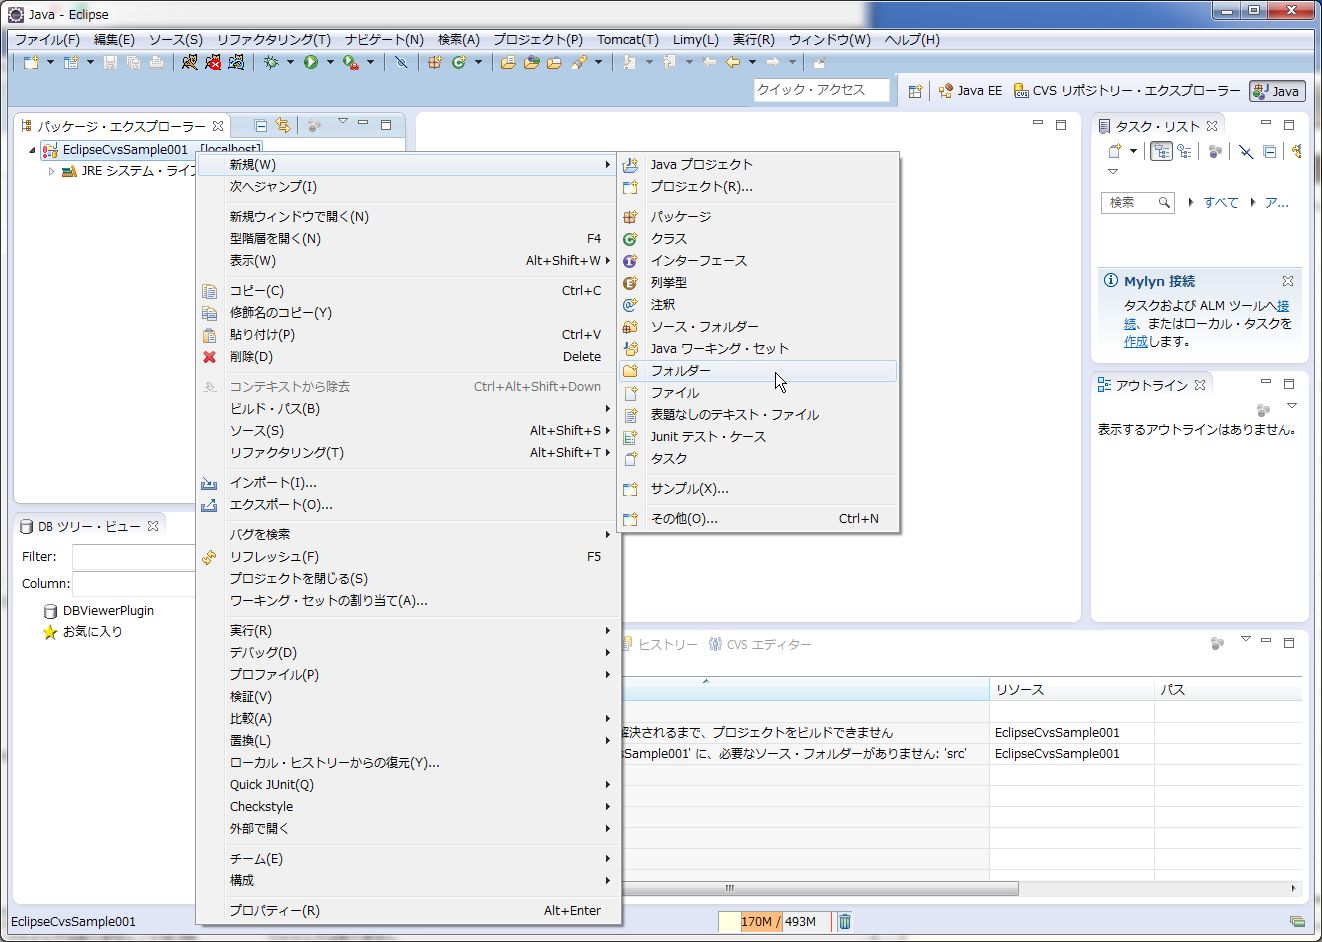
Task: Click the クイック・アクセス input field
Action: tap(821, 90)
